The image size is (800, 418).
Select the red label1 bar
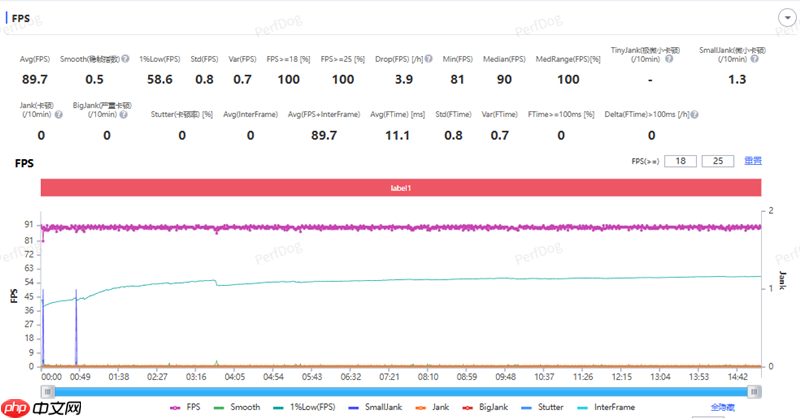(x=400, y=187)
